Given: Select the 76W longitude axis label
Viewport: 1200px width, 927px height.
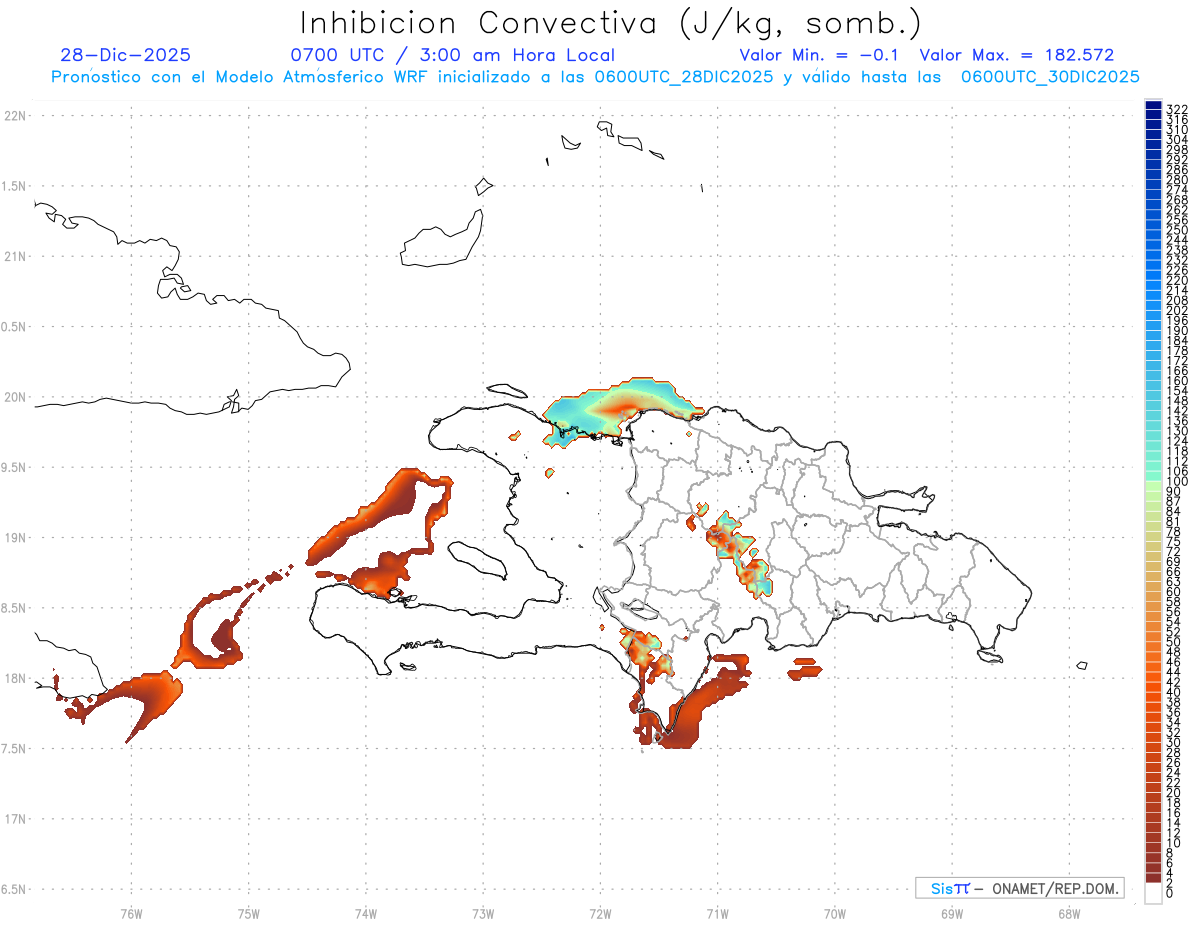Looking at the screenshot, I should [131, 913].
